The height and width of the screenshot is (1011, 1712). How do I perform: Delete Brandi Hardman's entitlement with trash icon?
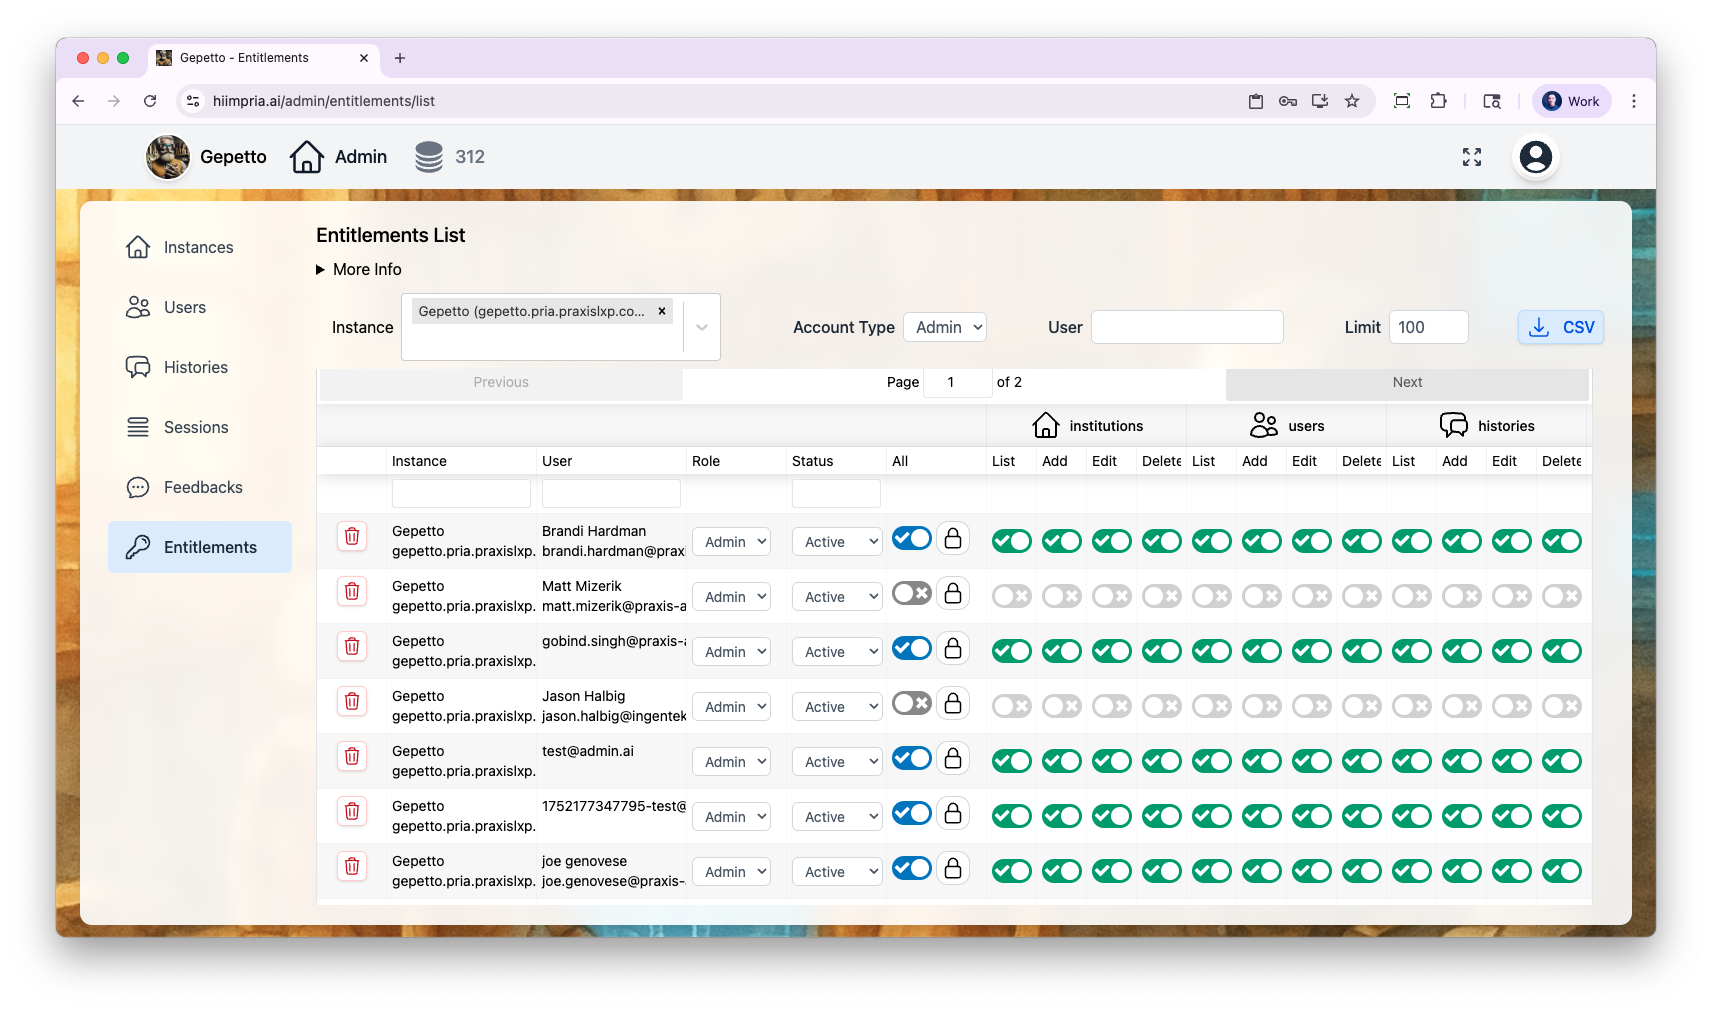pos(352,536)
